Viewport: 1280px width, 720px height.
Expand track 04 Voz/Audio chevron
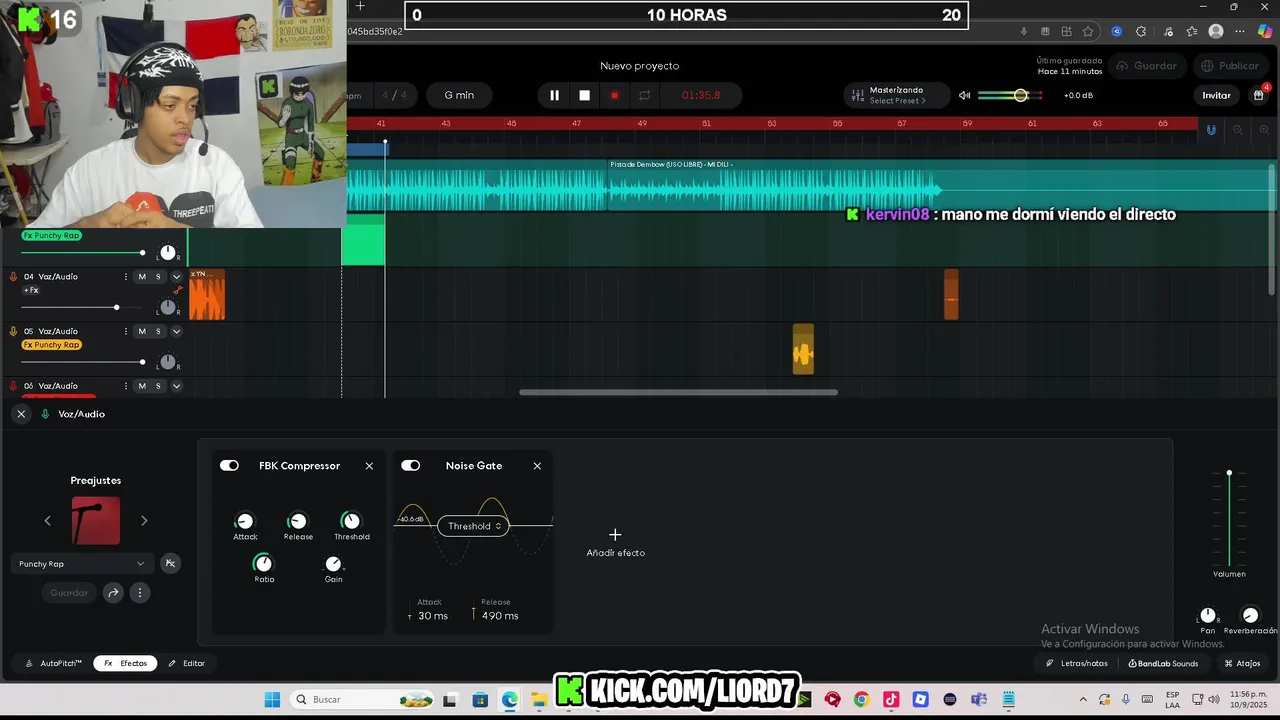176,277
